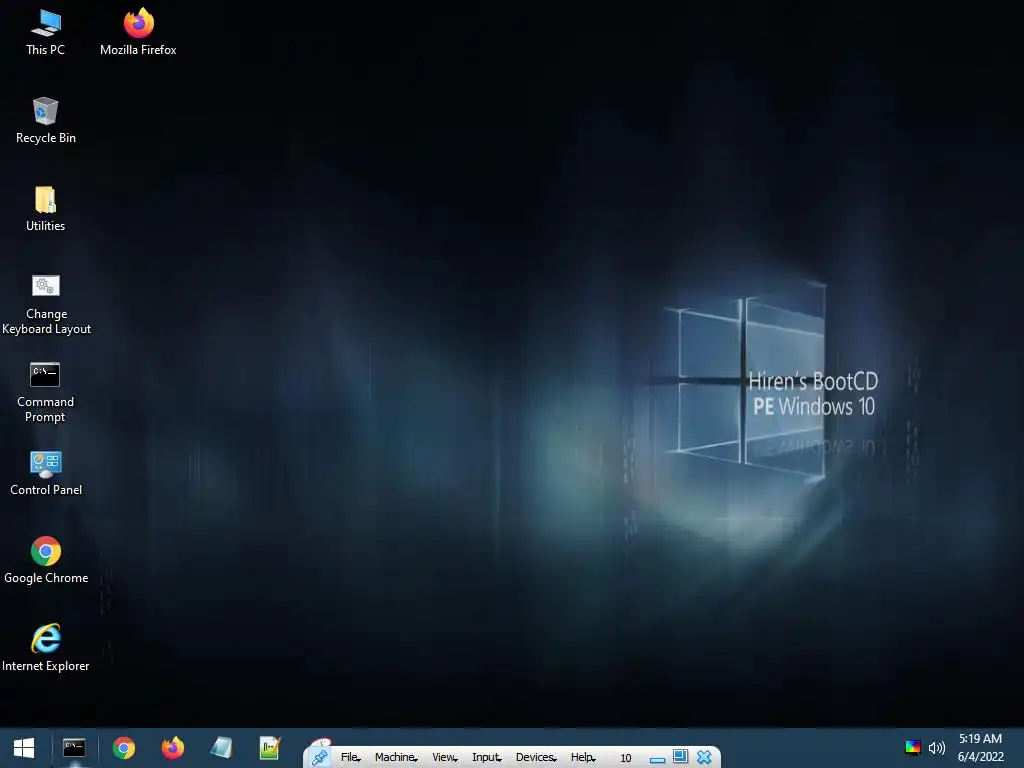Open the green notepad taskbar app
Screen dimensions: 1024x768
270,748
